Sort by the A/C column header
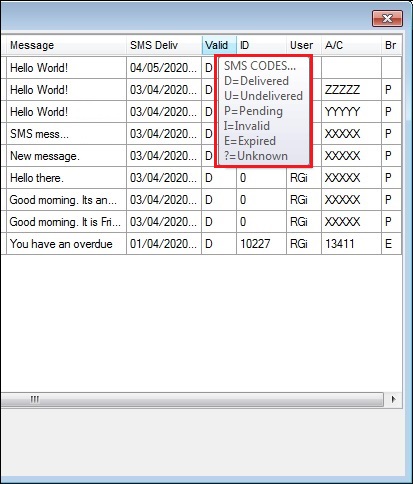Screen dimensions: 413x484 tap(351, 45)
